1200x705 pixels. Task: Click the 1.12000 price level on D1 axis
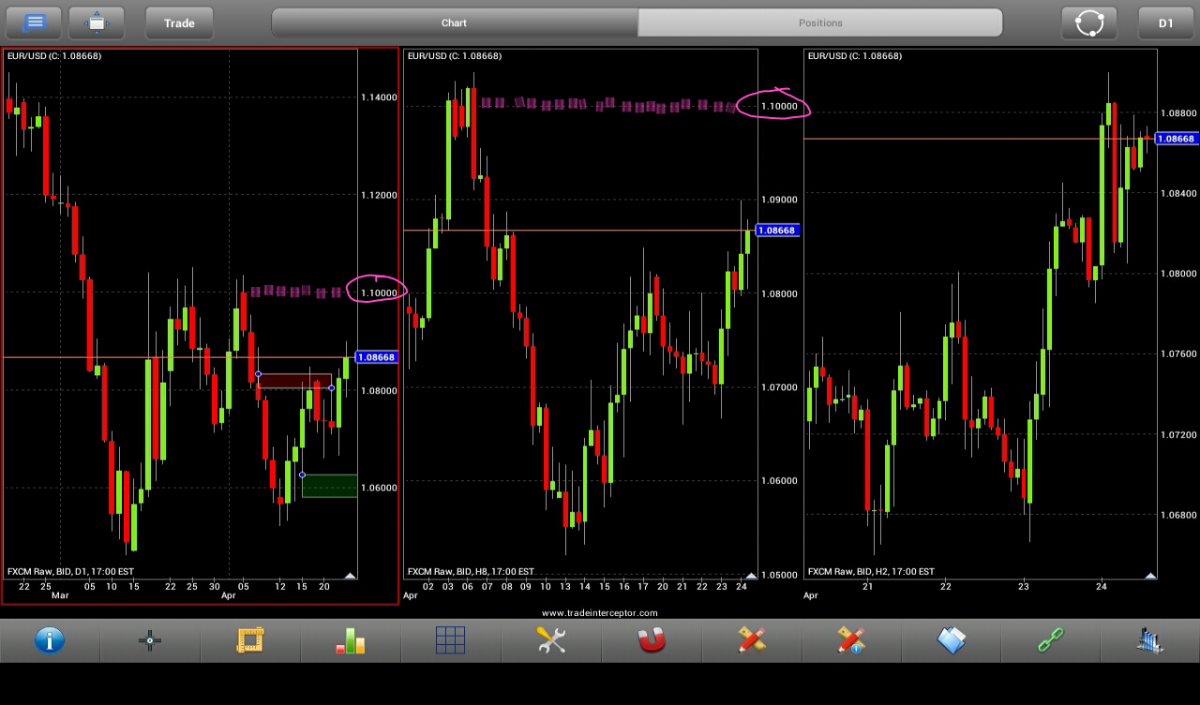coord(379,195)
